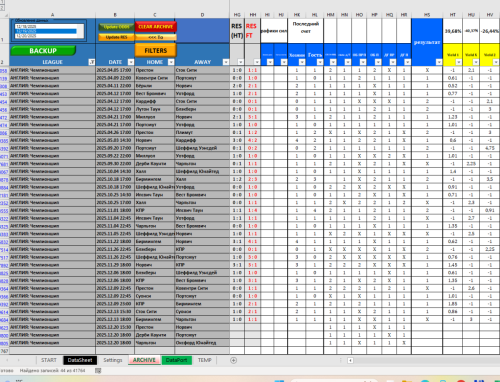Click the red CLEAR ARCHIVE button
This screenshot has height=382, width=500.
155,27
